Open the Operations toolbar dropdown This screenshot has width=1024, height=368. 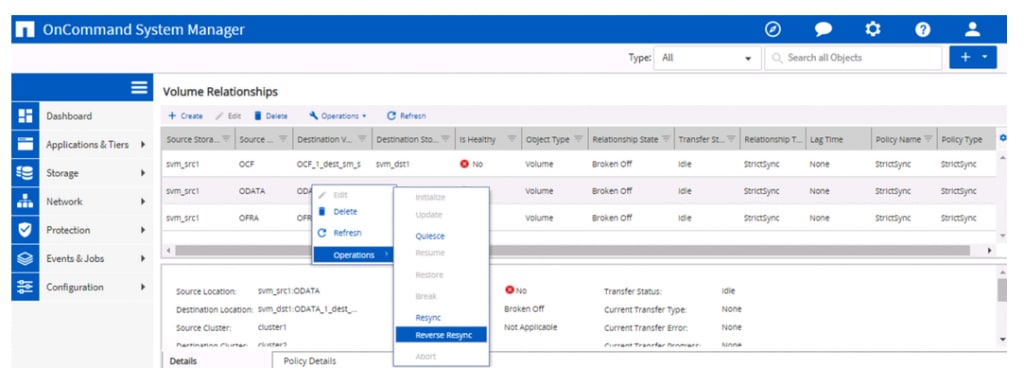[x=338, y=116]
